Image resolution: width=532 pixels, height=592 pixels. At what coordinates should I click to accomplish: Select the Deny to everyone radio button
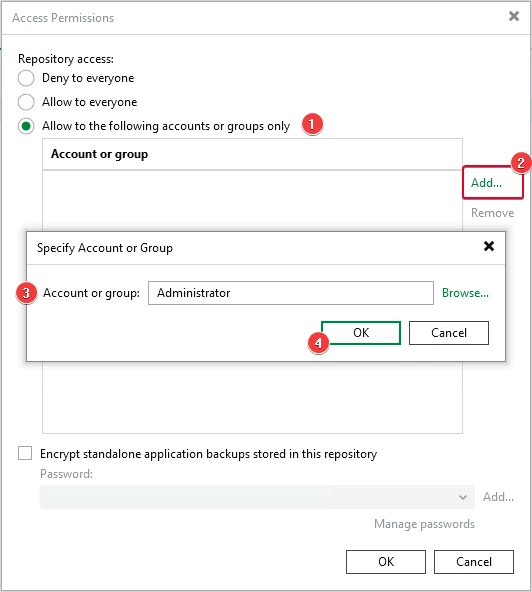26,78
